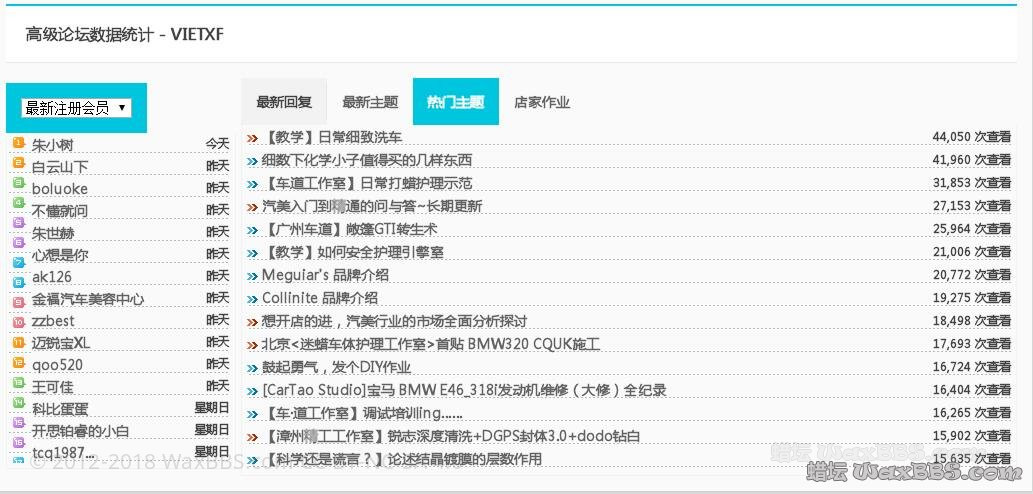Switch to the 最新回复 tab
The width and height of the screenshot is (1033, 494).
[x=284, y=102]
